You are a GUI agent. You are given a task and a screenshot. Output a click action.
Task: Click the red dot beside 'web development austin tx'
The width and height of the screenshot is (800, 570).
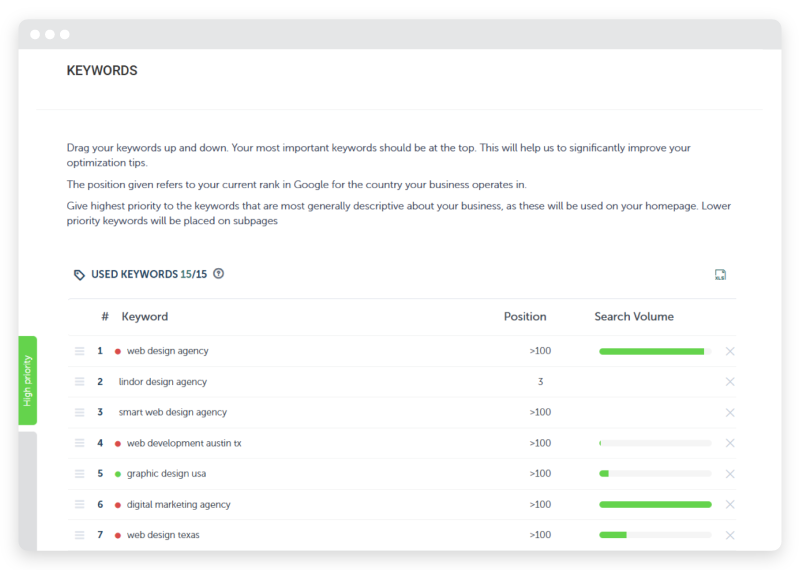118,444
